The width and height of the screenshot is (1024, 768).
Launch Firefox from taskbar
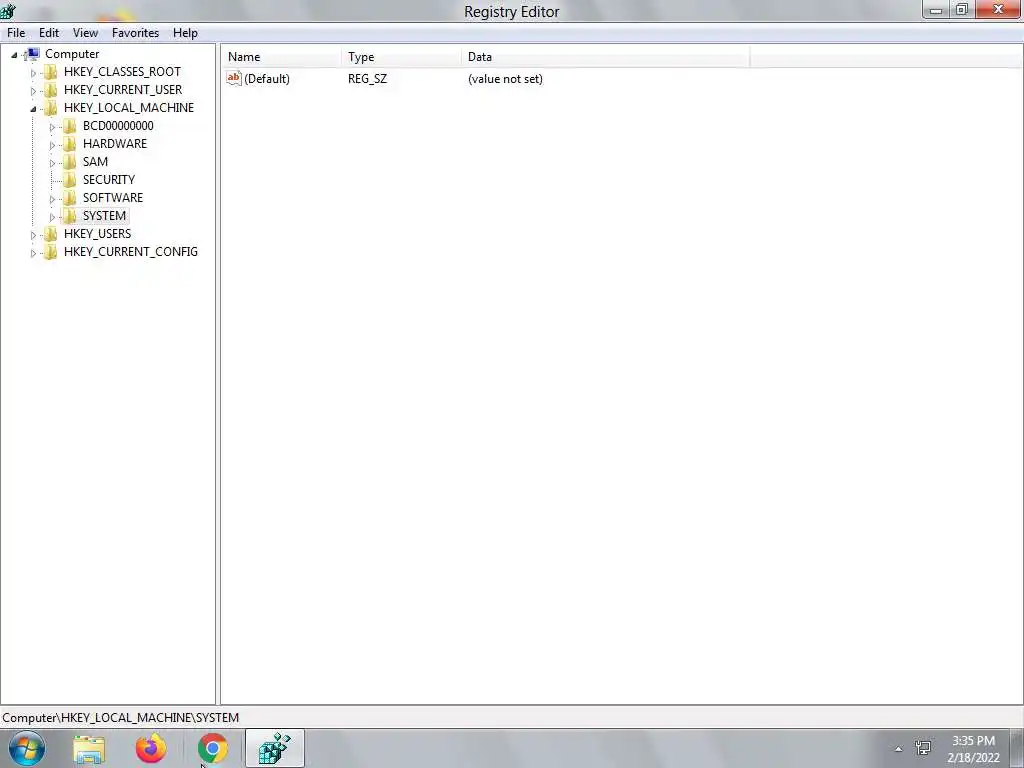point(151,748)
